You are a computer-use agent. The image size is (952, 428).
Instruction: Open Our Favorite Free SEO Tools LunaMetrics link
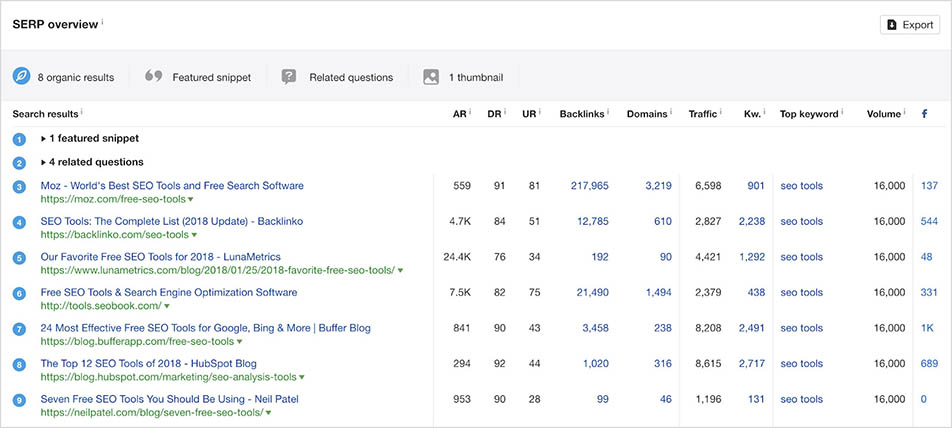[x=160, y=257]
